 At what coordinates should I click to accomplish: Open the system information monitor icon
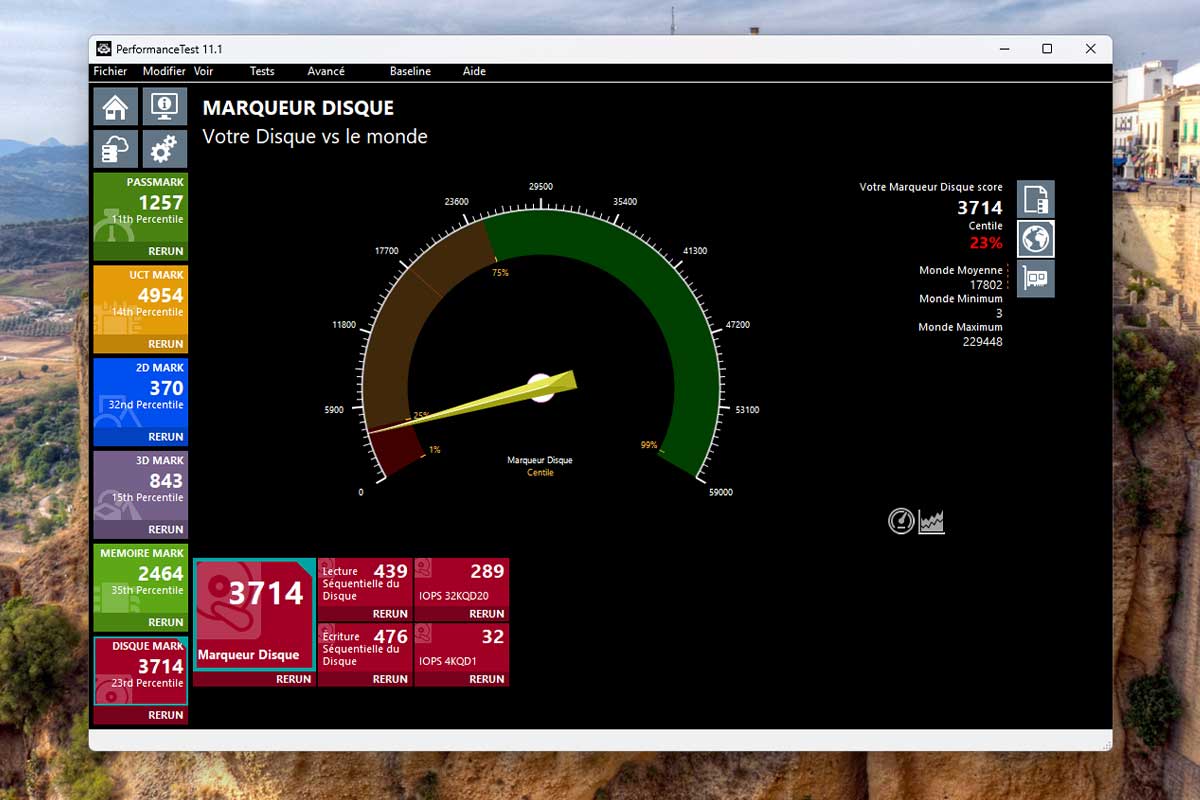[x=163, y=105]
